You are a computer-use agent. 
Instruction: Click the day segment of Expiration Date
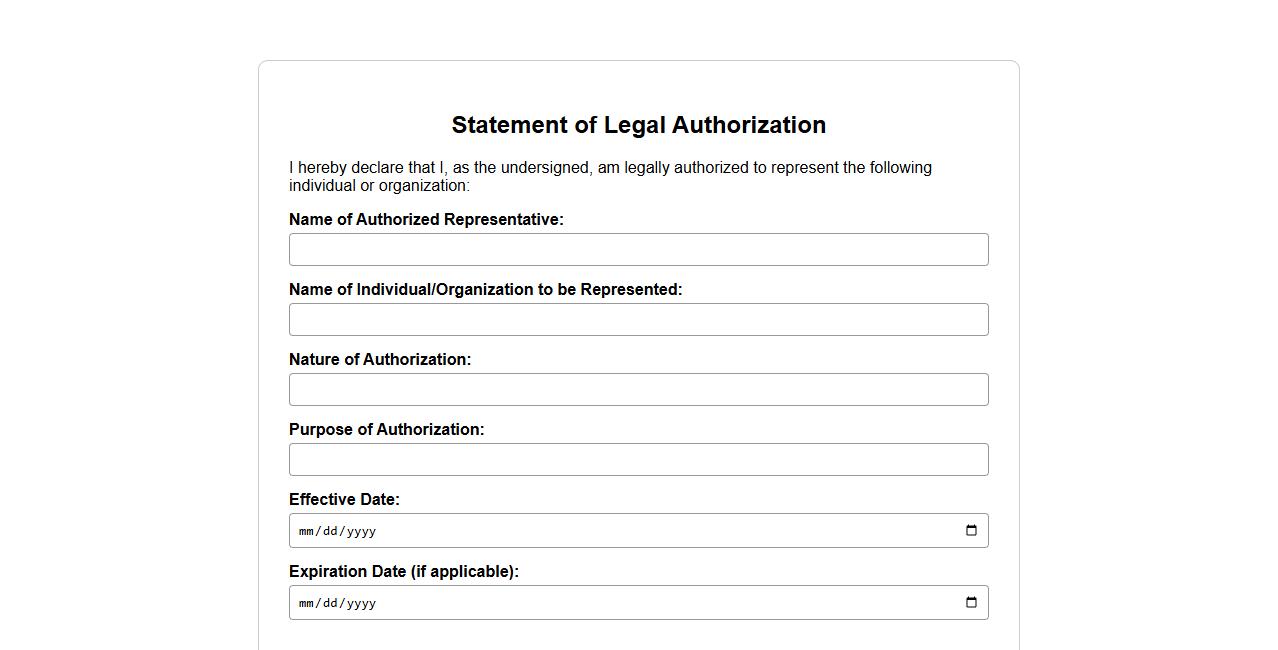[331, 604]
